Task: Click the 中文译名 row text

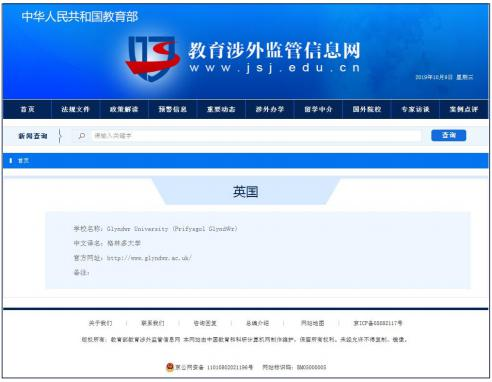Action: click(x=107, y=243)
